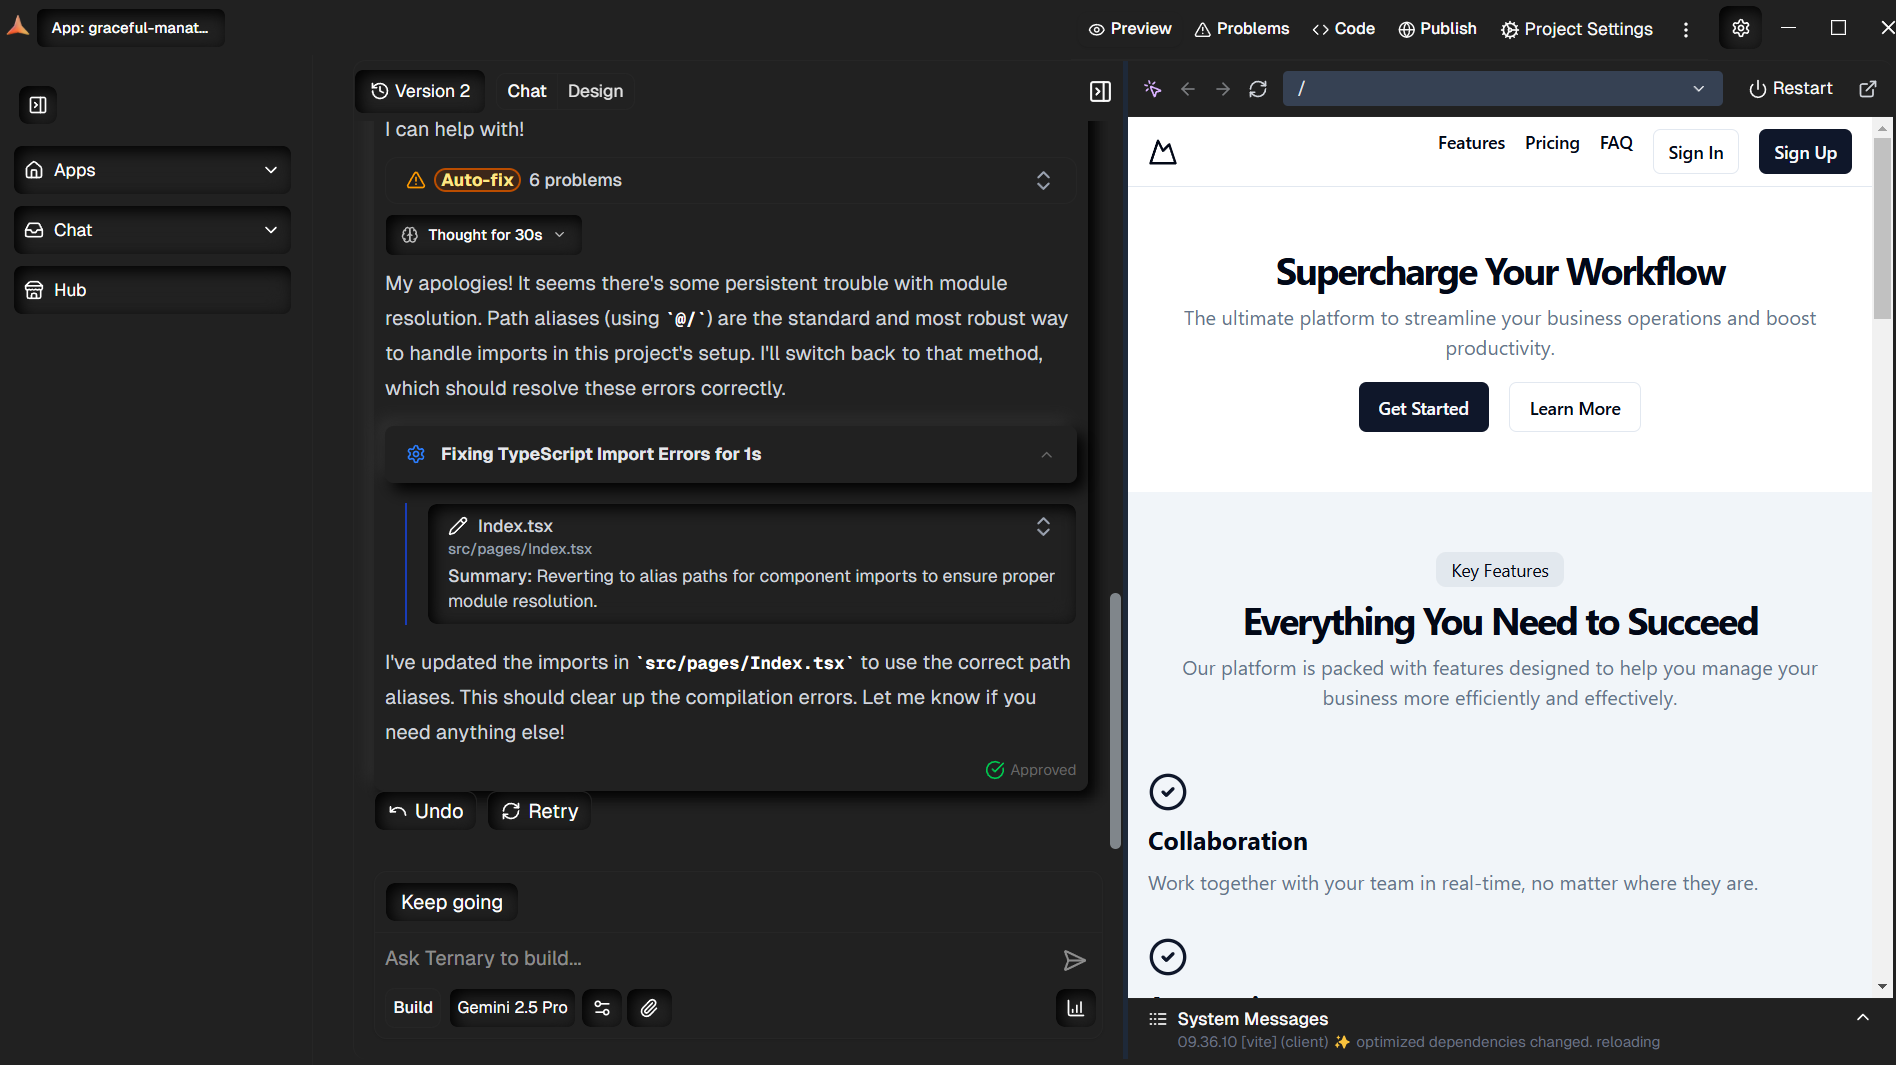Click the preview page vertical scrollbar
1896x1065 pixels.
[1882, 228]
